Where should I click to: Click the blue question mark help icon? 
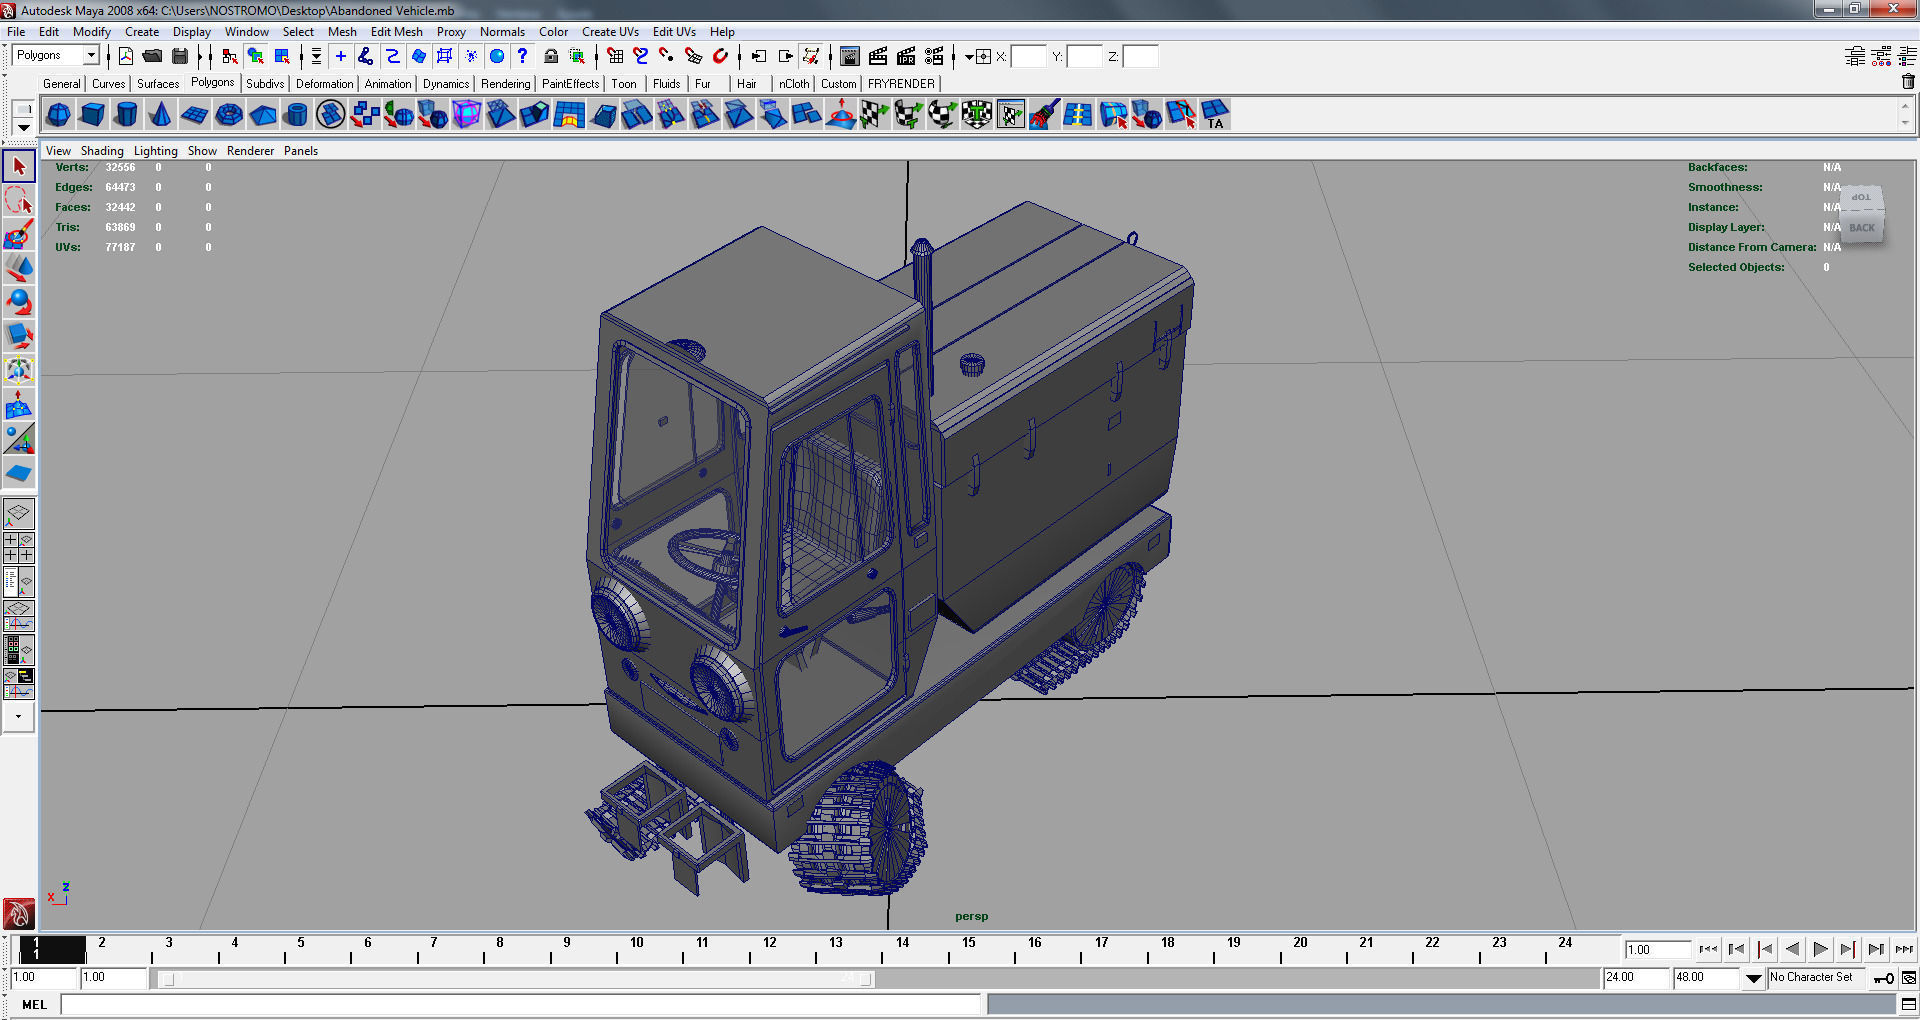tap(522, 56)
